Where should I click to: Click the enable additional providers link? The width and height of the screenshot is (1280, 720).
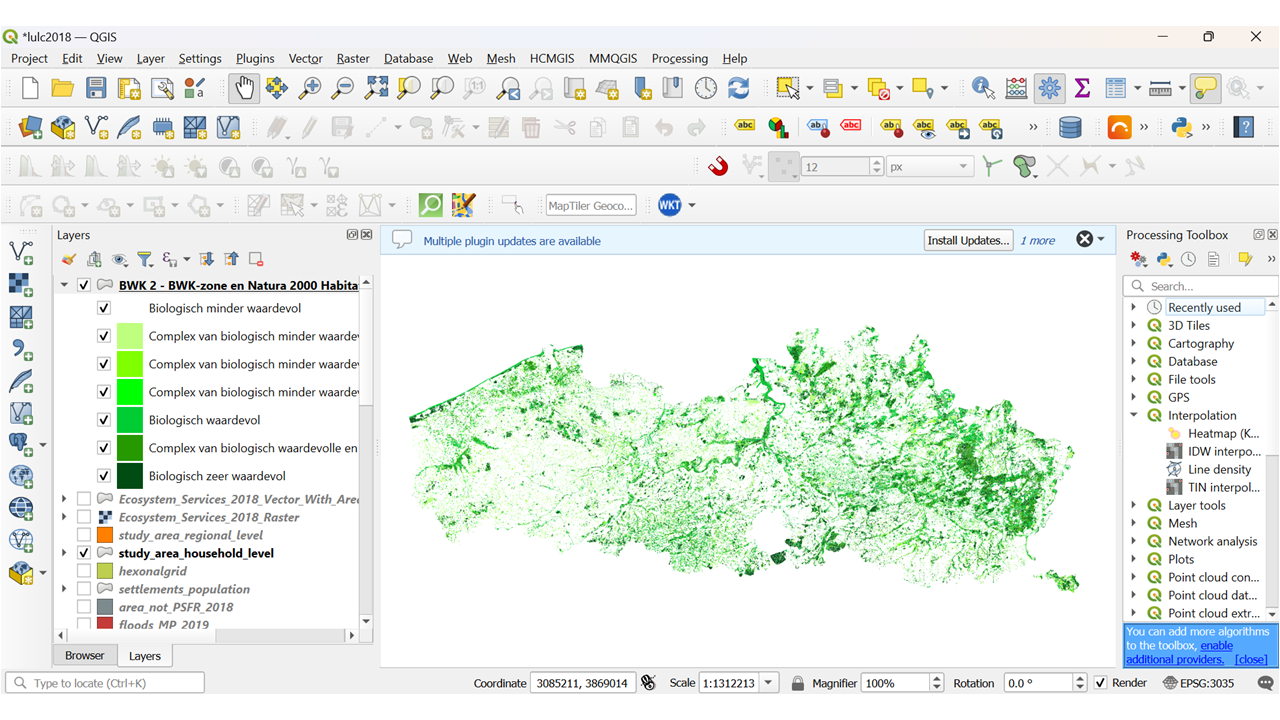1179,652
